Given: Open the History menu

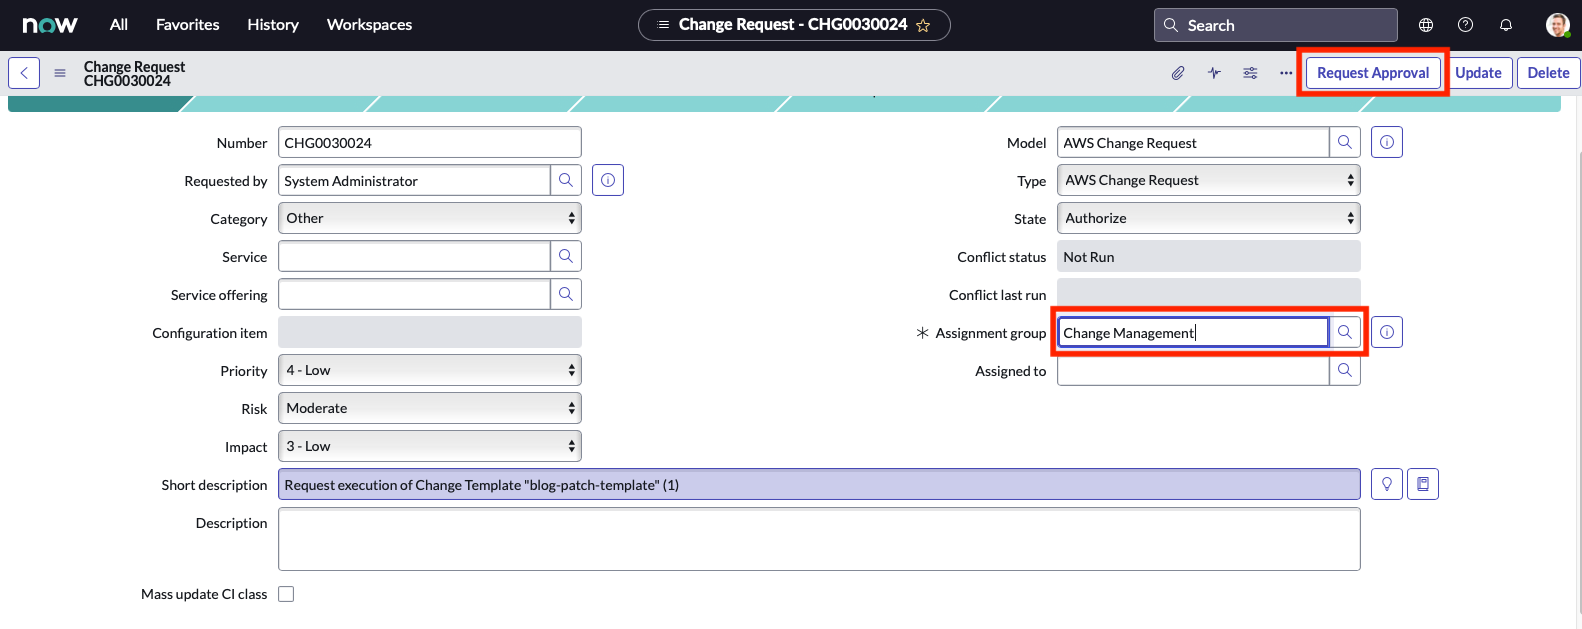Looking at the screenshot, I should (x=273, y=25).
